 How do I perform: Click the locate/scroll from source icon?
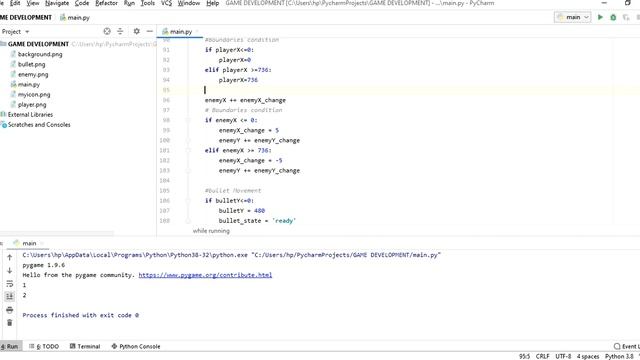(107, 31)
